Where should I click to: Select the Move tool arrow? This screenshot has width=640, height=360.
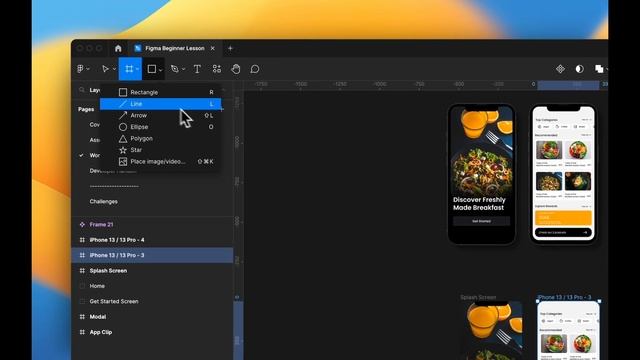pyautogui.click(x=105, y=69)
